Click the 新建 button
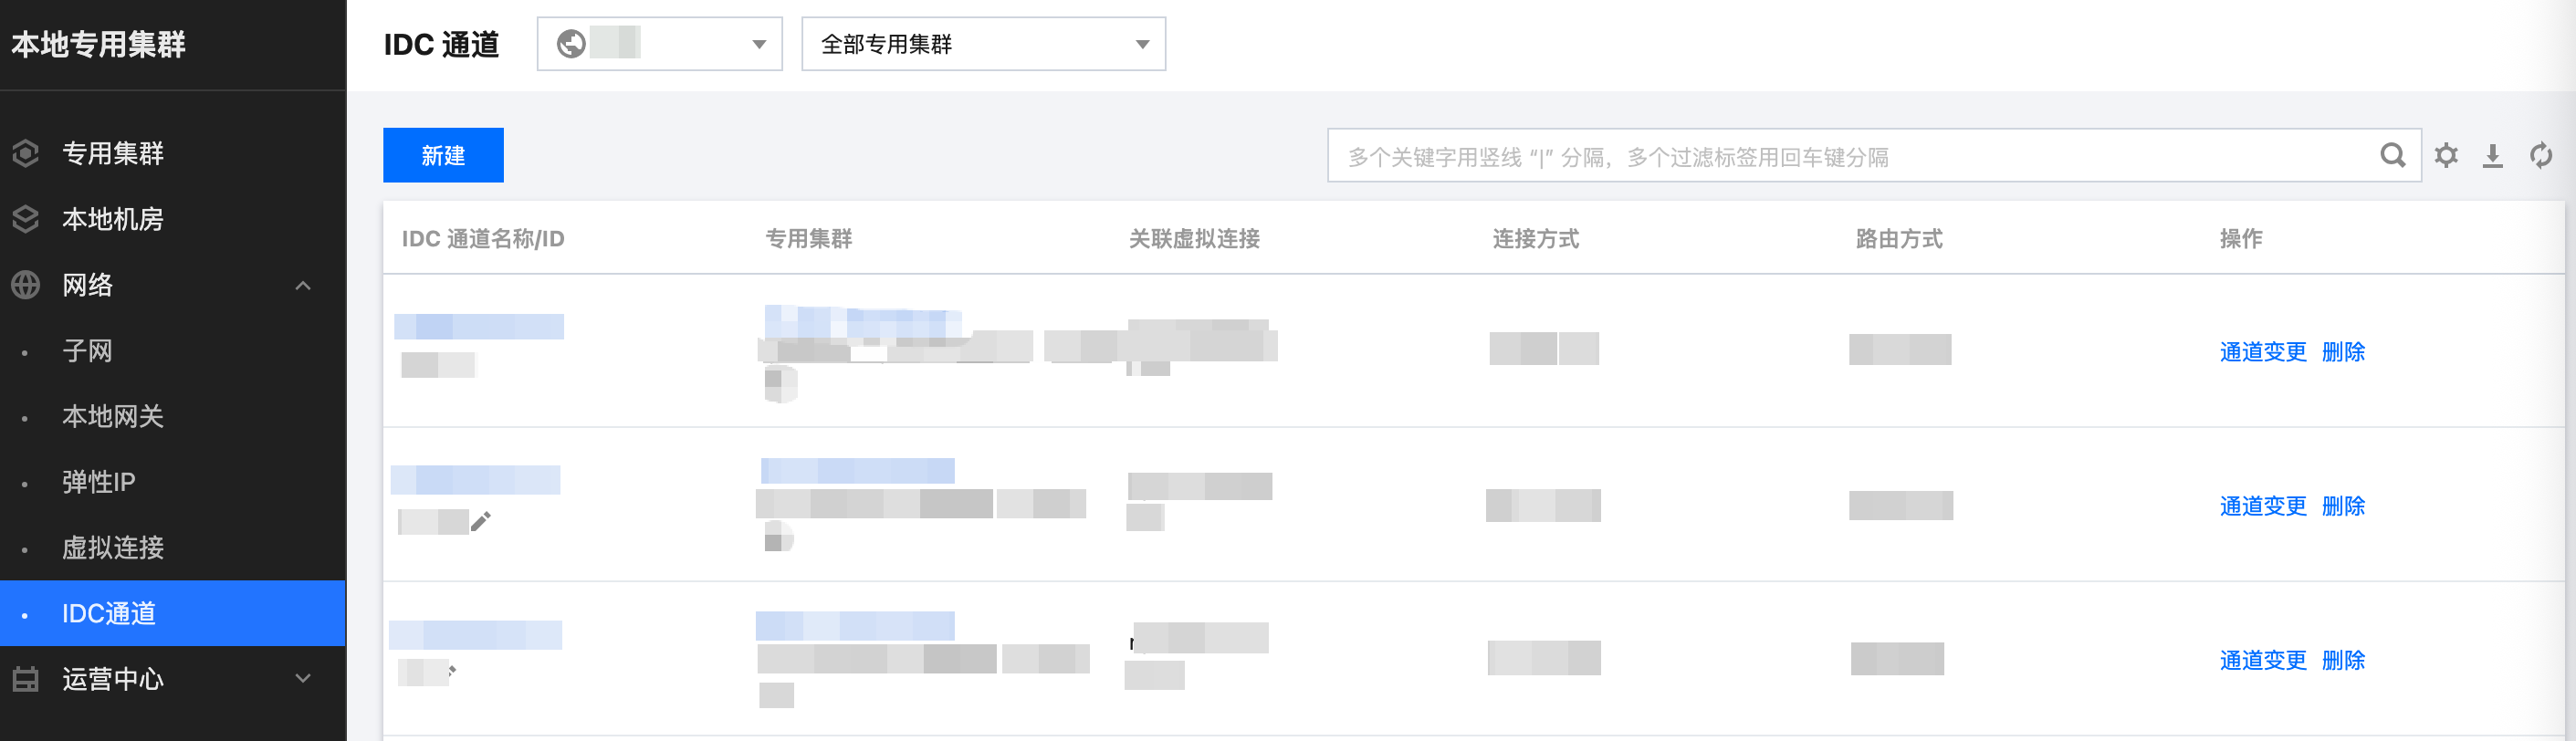Screen dimensions: 2576x741 (x=443, y=155)
